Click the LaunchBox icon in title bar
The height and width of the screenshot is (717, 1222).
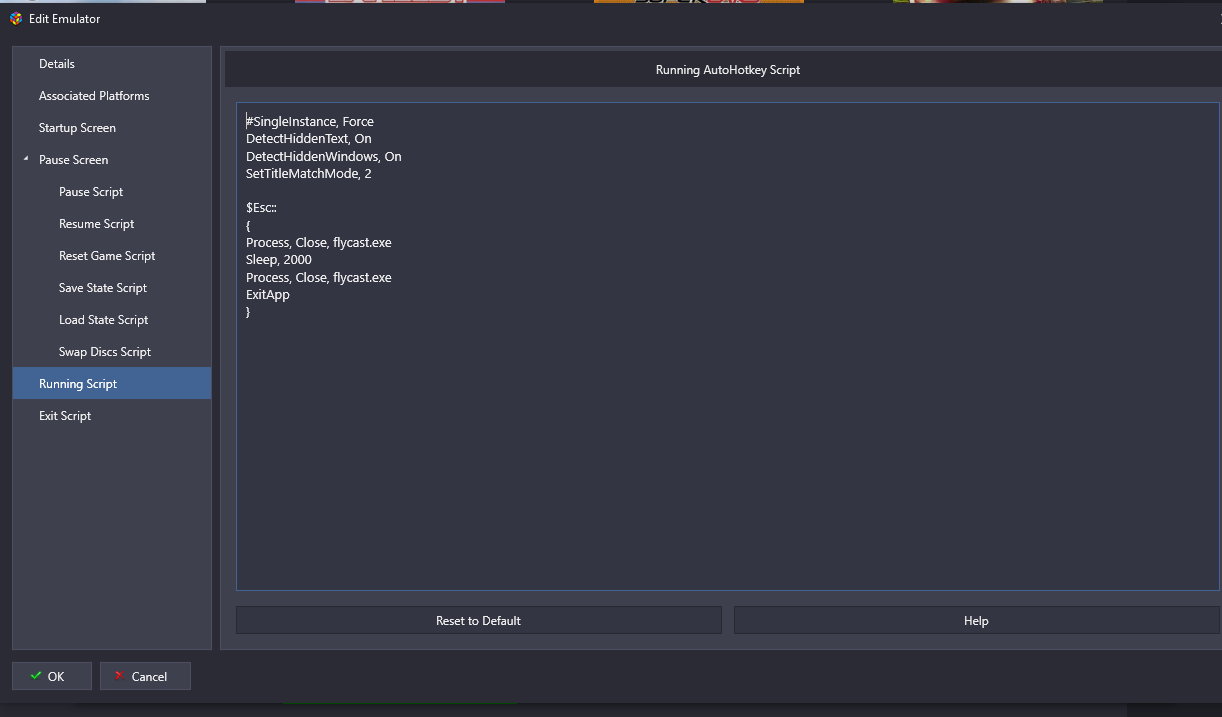(15, 19)
